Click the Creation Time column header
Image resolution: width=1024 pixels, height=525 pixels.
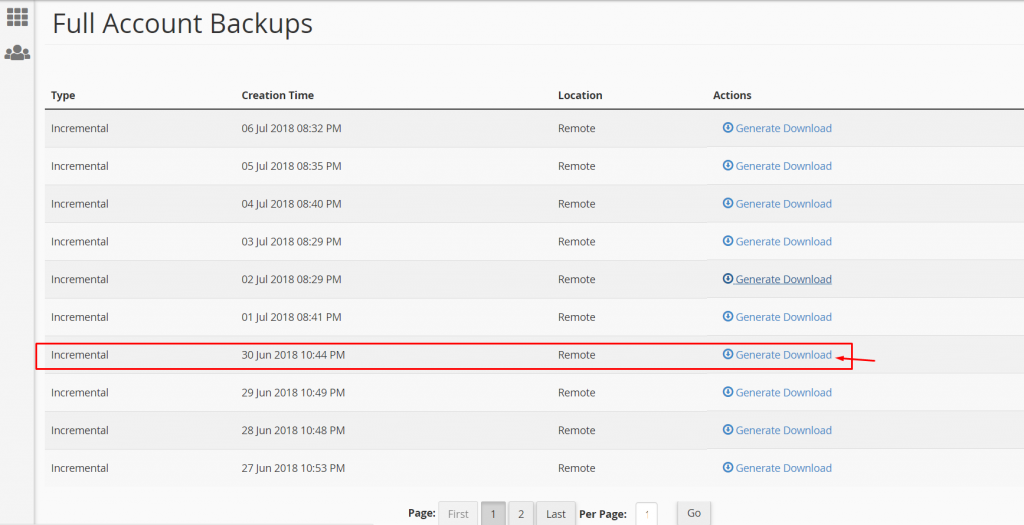point(277,96)
